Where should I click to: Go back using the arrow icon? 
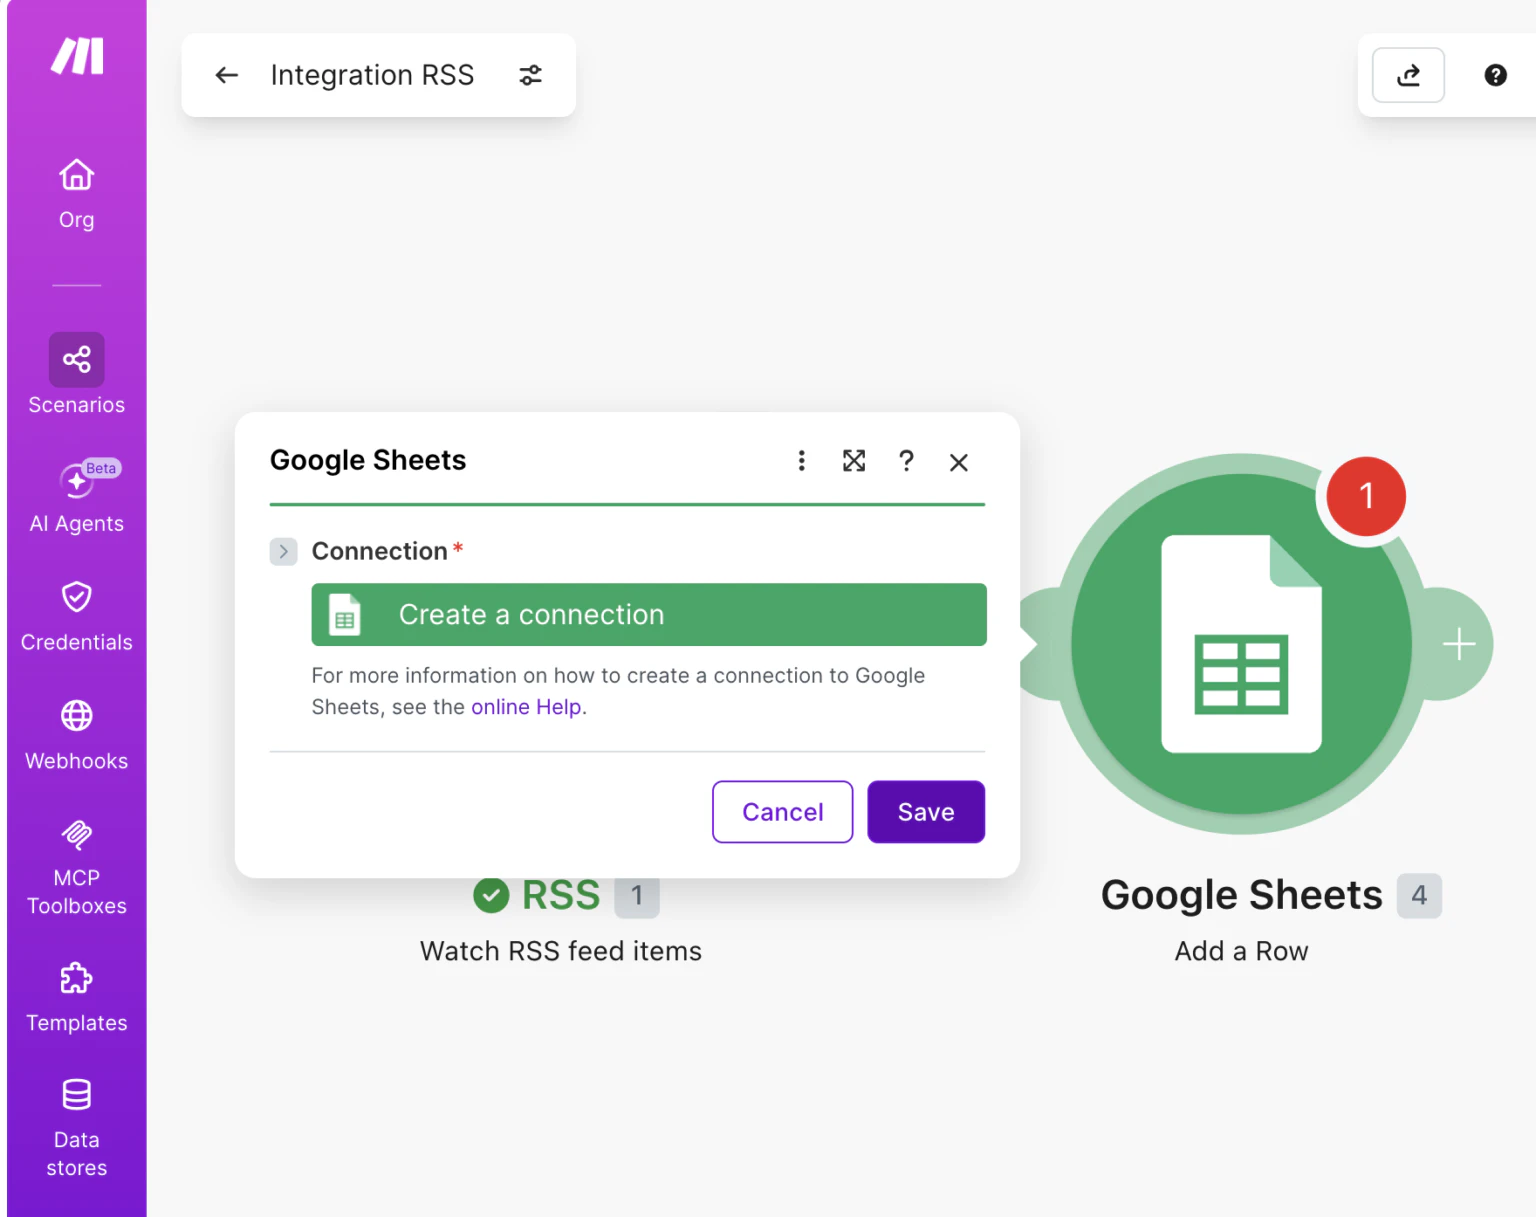[x=227, y=75]
